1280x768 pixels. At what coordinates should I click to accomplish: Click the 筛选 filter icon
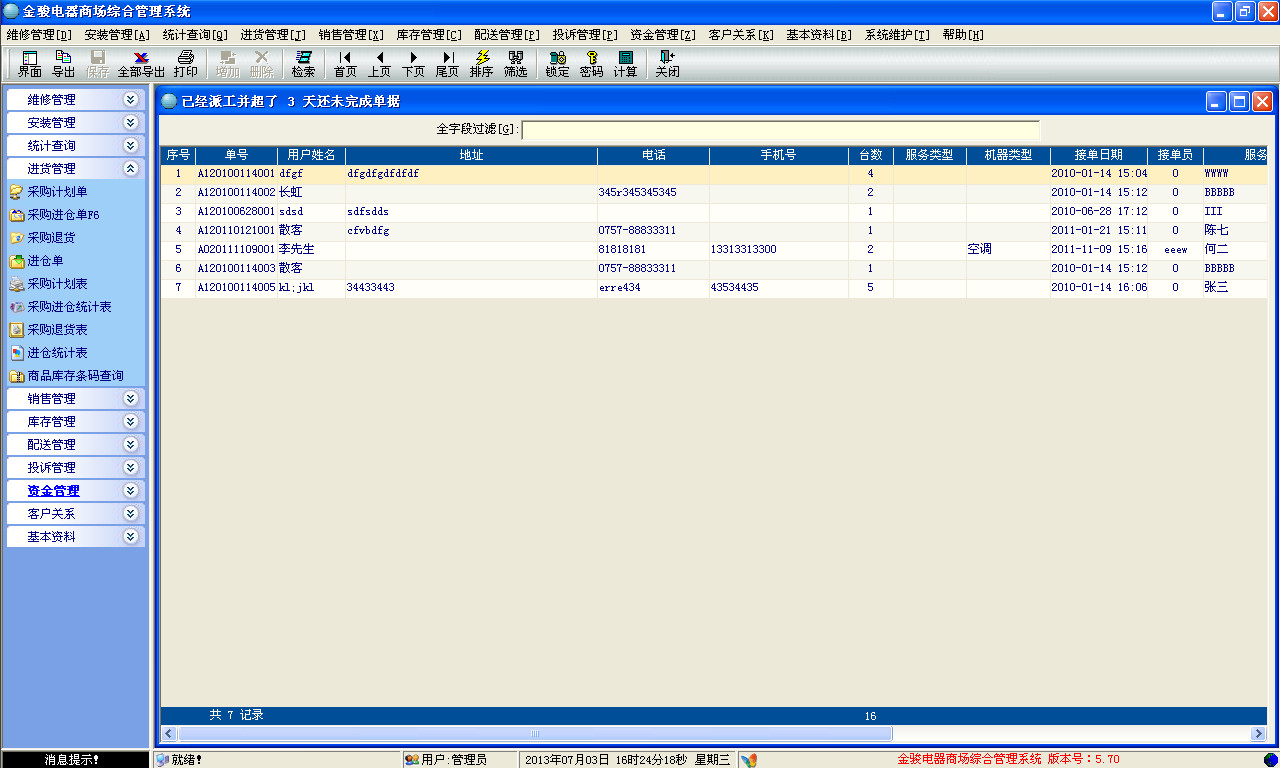515,64
